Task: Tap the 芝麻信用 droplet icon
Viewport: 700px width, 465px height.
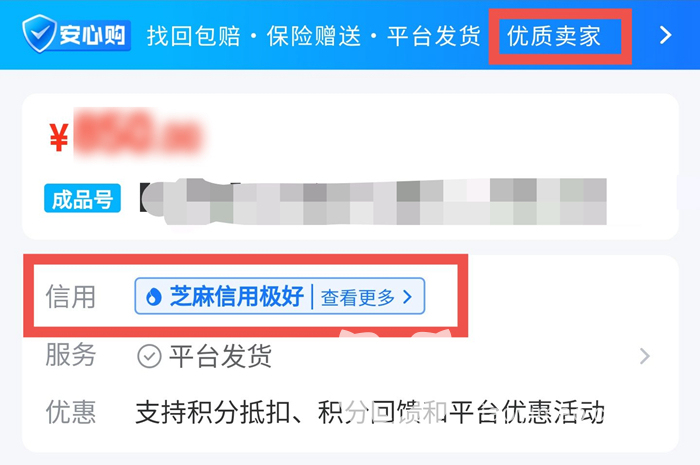Action: tap(154, 296)
